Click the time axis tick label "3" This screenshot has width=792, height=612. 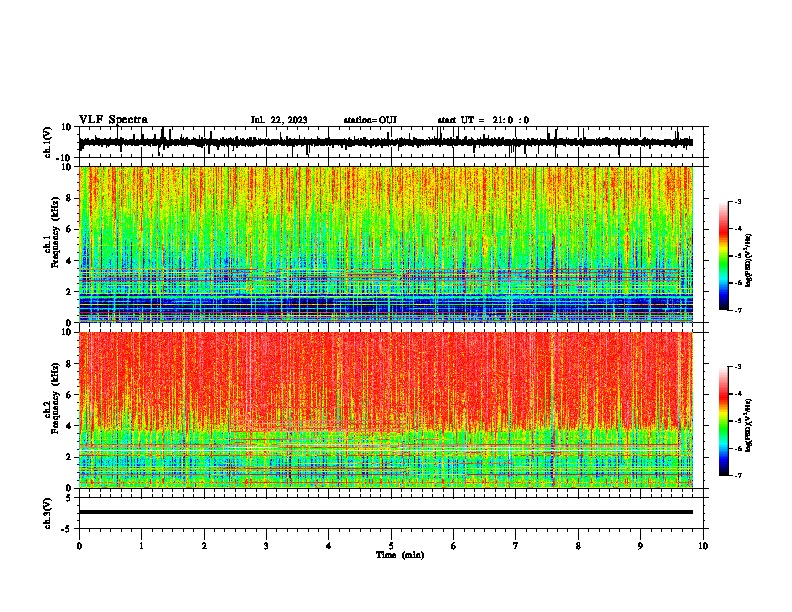(266, 546)
